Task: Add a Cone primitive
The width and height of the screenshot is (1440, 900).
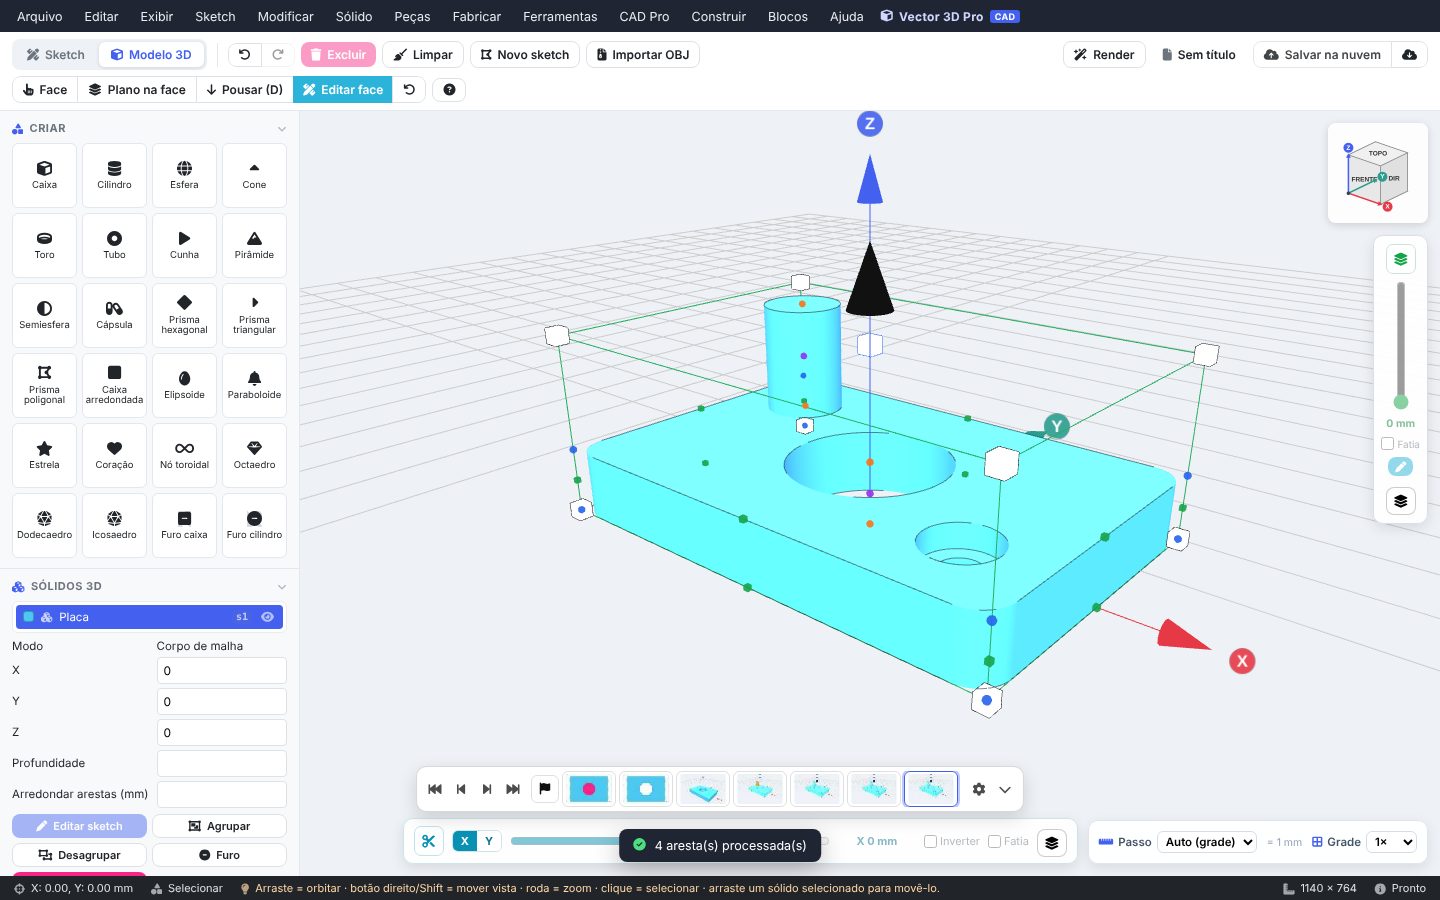Action: 254,175
